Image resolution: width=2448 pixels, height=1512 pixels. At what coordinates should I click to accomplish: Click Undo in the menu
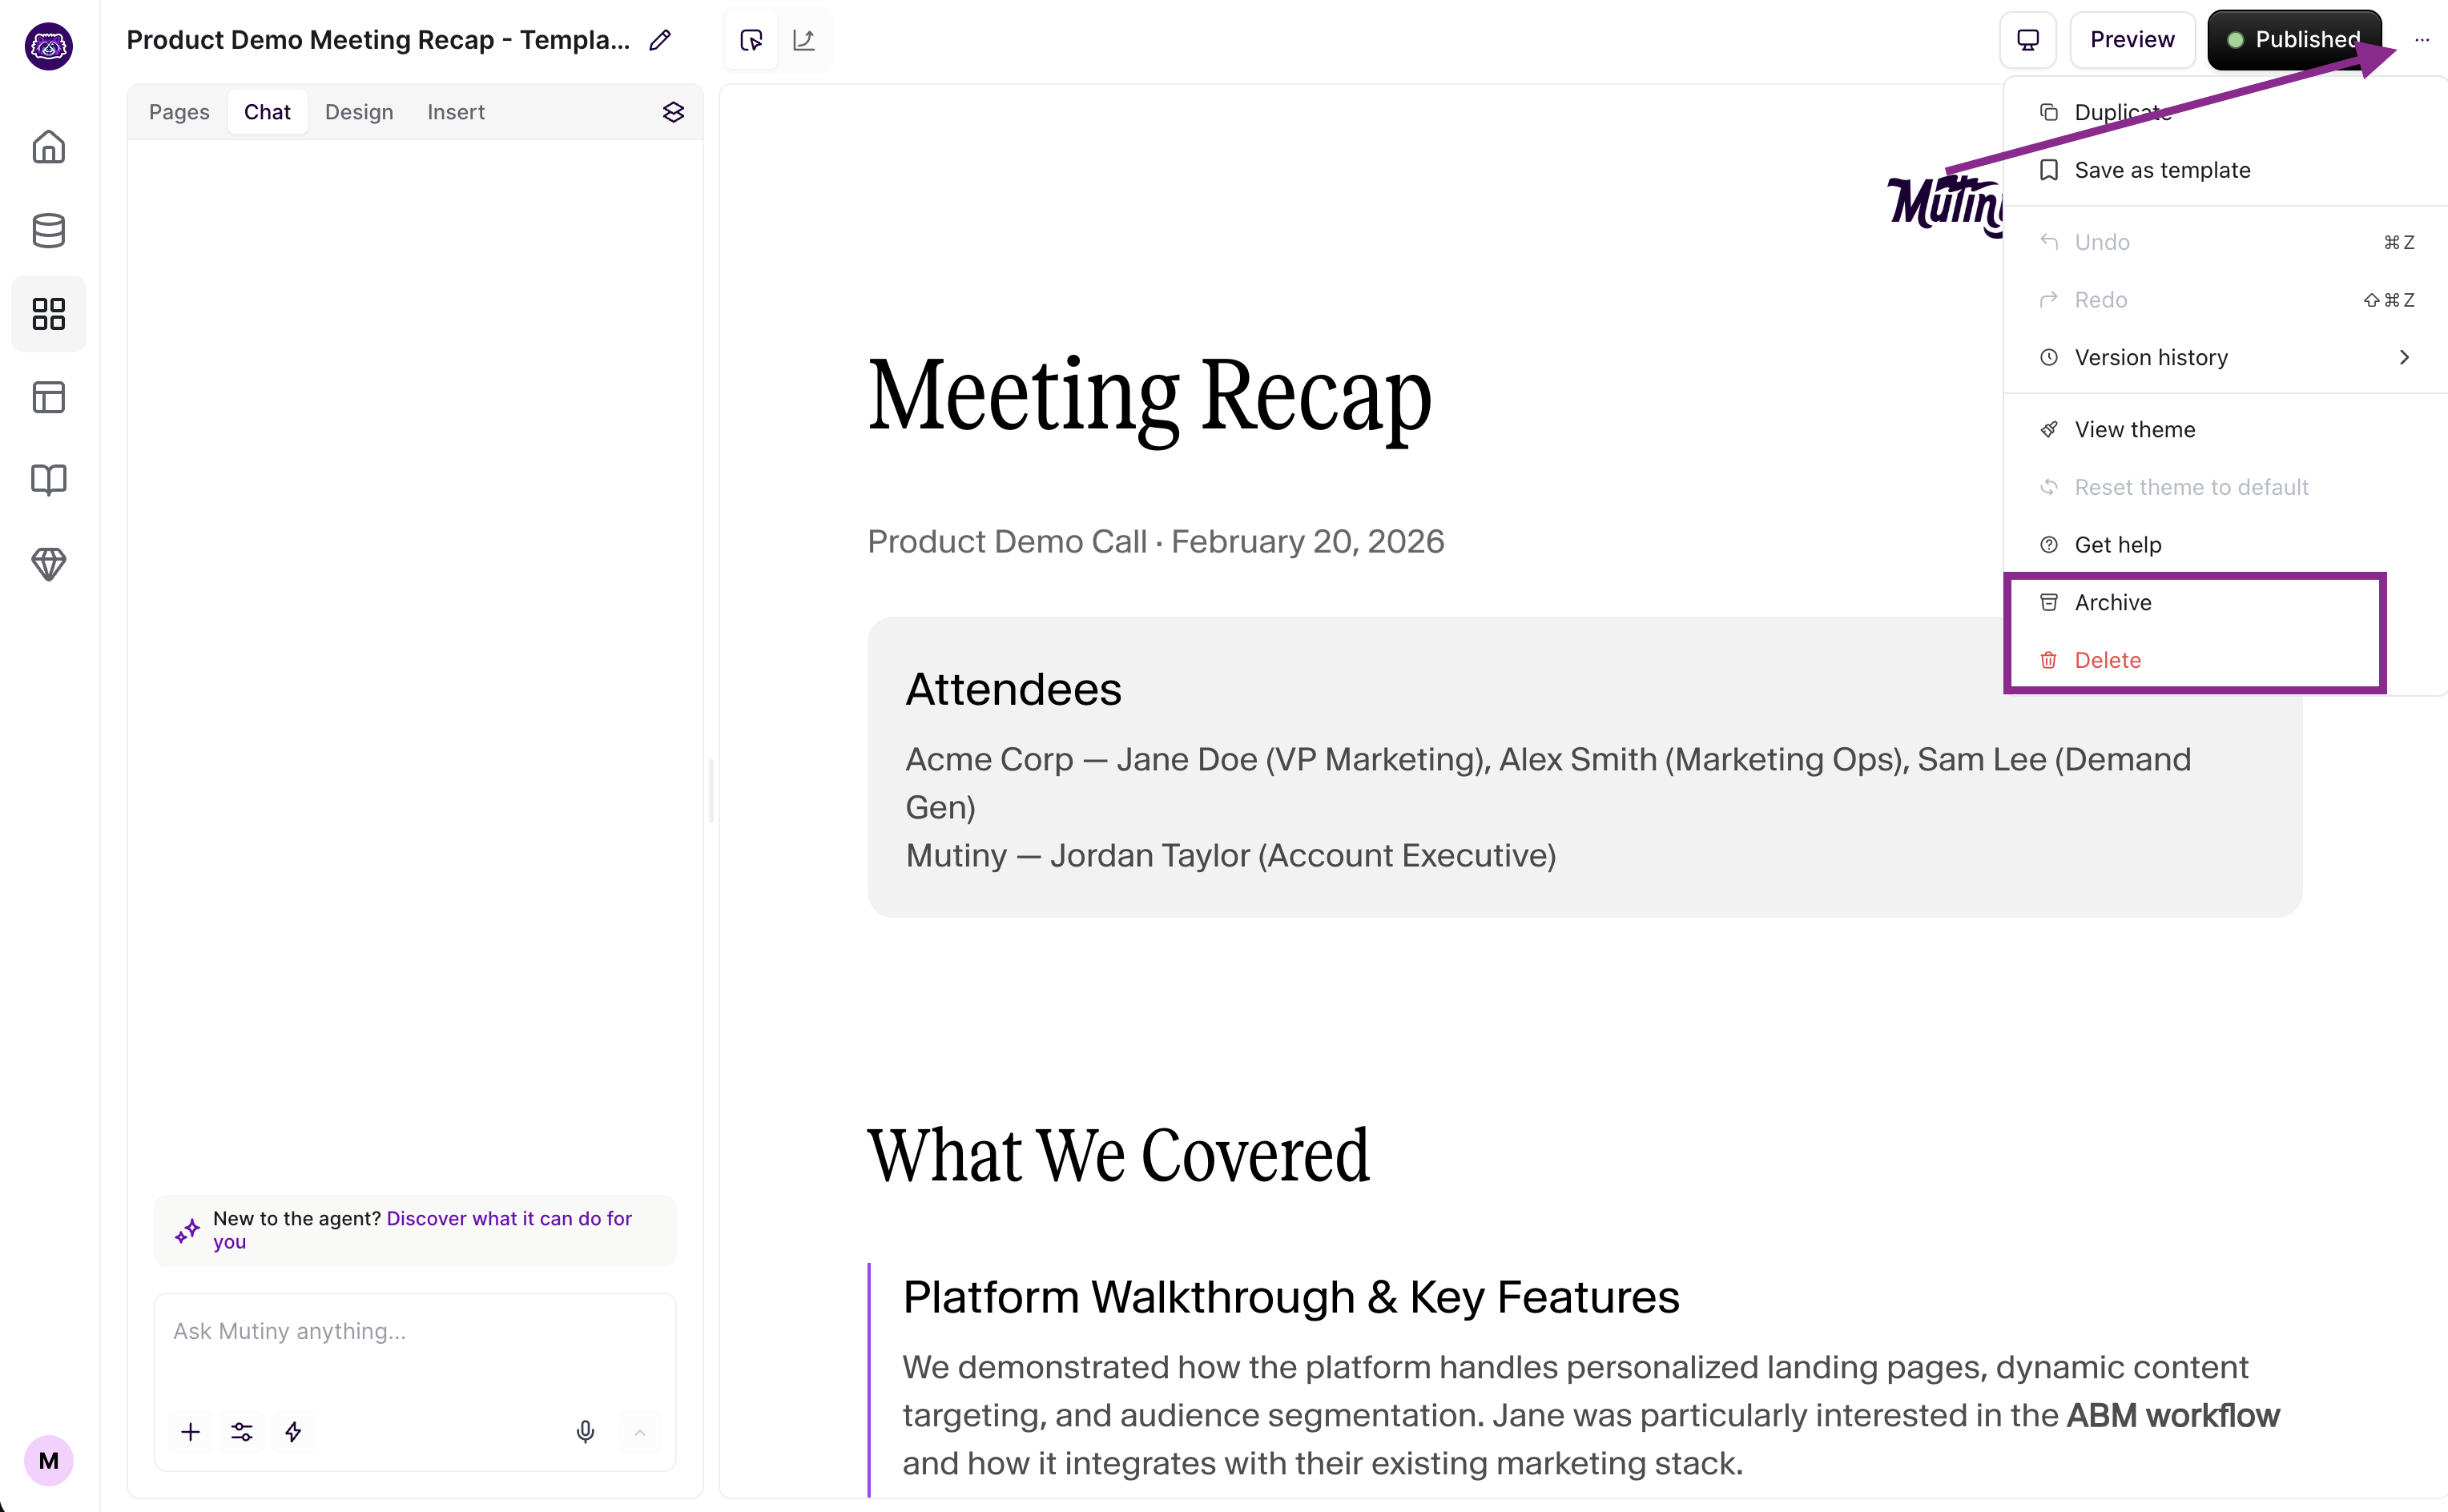pos(2225,242)
